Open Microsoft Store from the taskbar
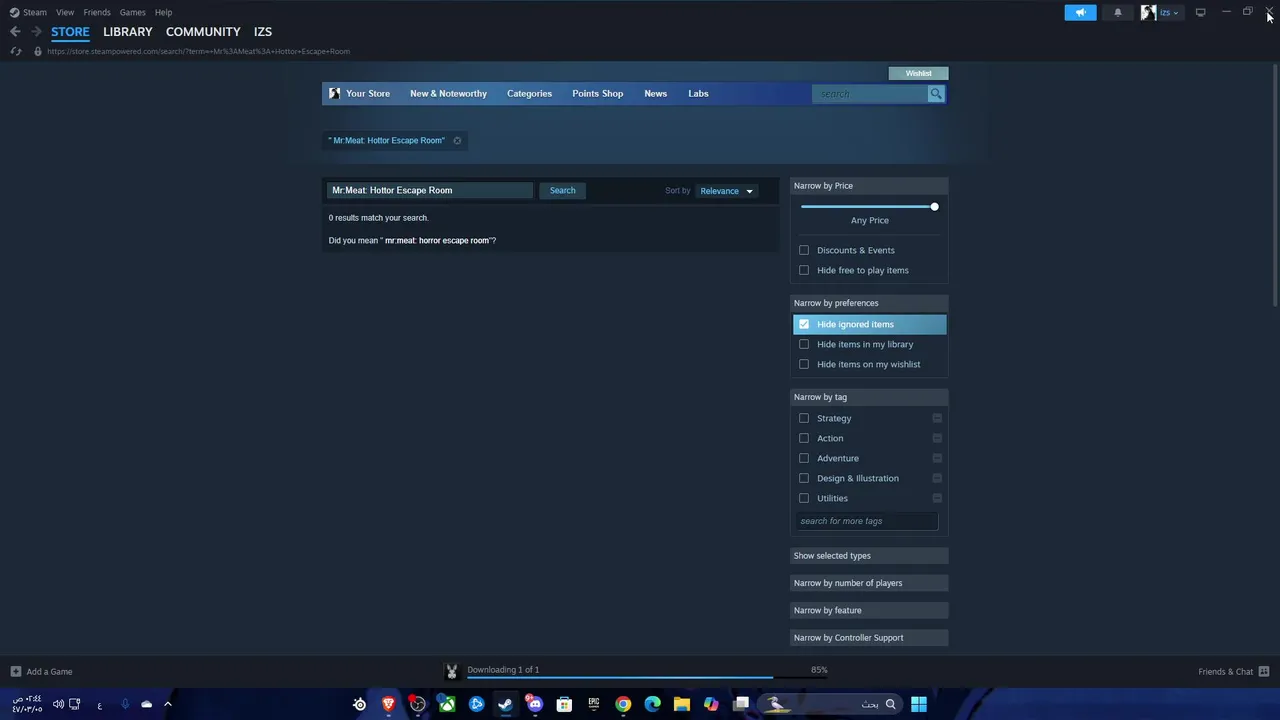This screenshot has width=1280, height=720. click(x=564, y=704)
